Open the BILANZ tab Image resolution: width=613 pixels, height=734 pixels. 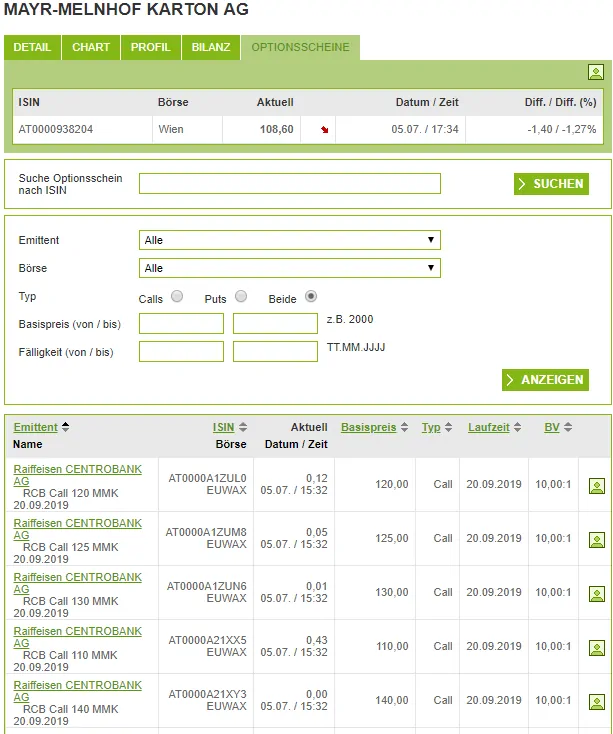211,47
